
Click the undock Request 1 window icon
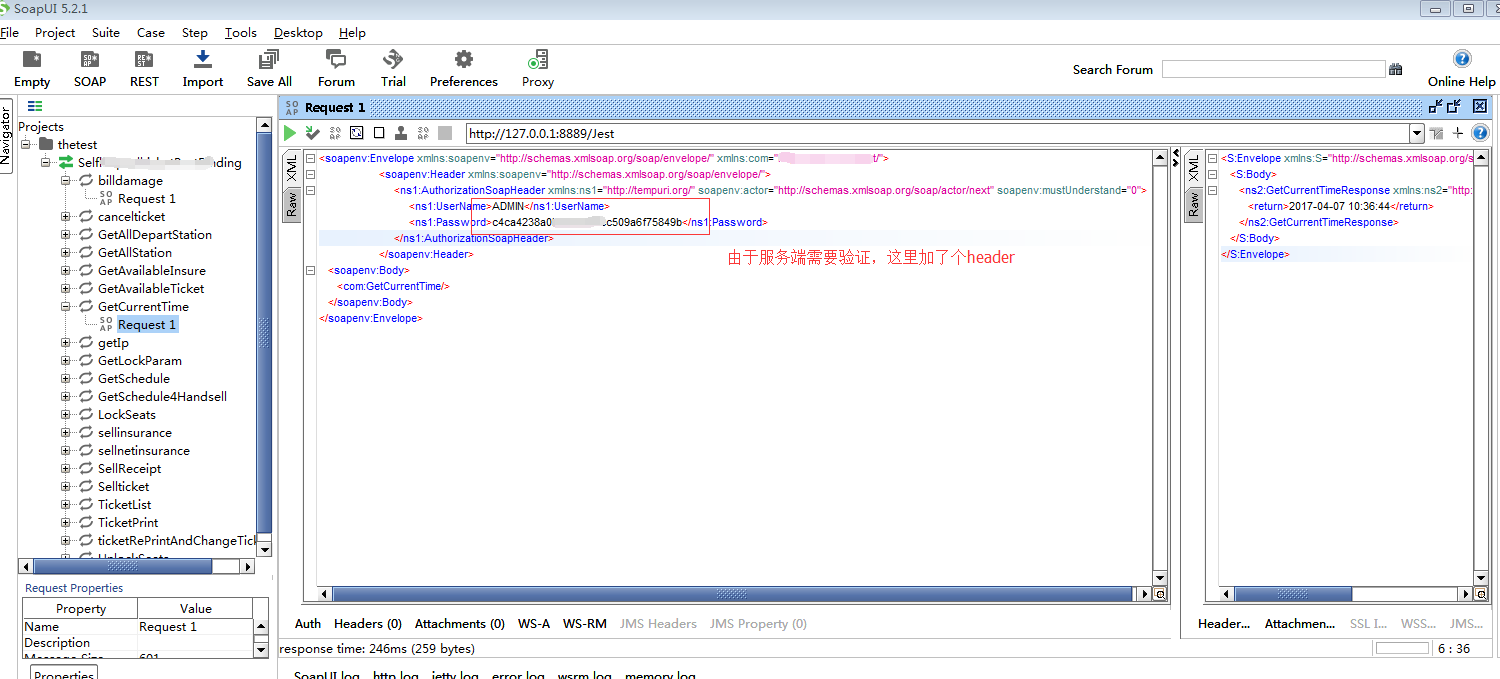[x=1436, y=106]
